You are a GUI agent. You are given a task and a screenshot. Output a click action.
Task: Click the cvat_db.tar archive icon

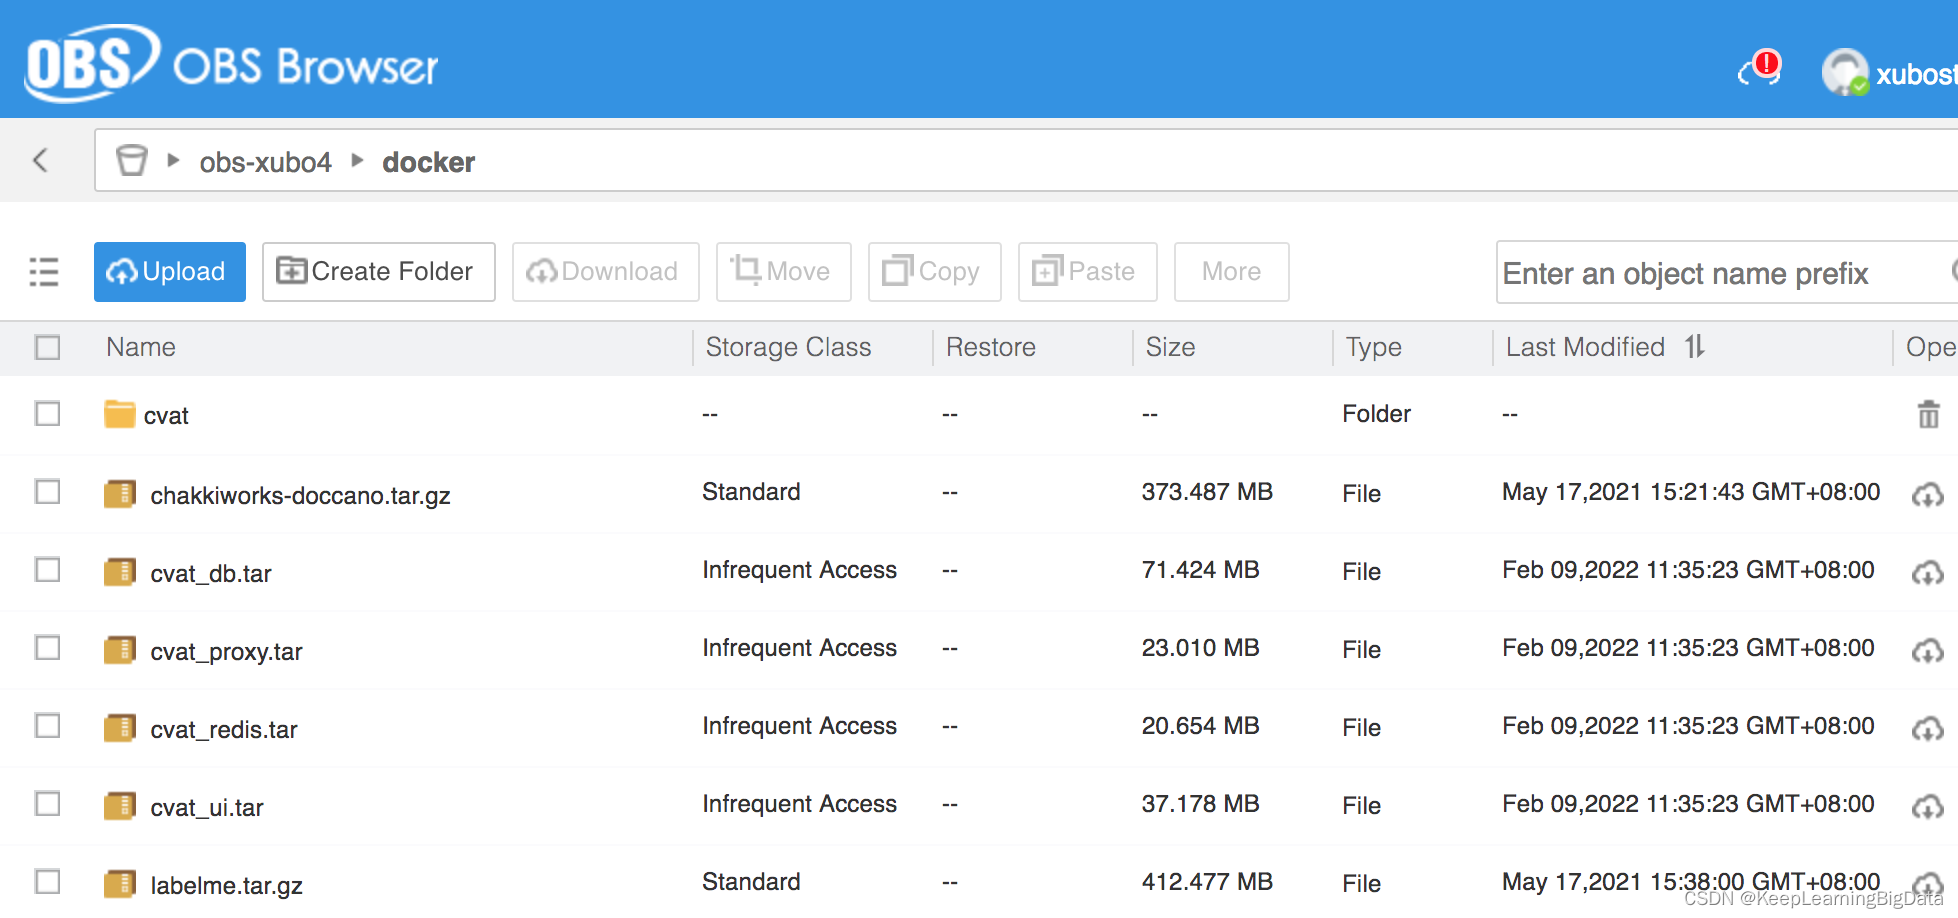coord(120,572)
